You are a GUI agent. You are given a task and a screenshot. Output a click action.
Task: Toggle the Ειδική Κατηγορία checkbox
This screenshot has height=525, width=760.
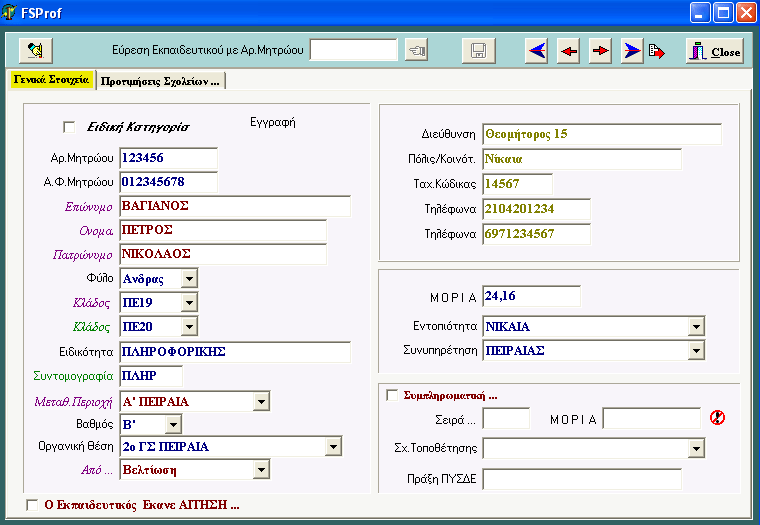click(x=69, y=127)
